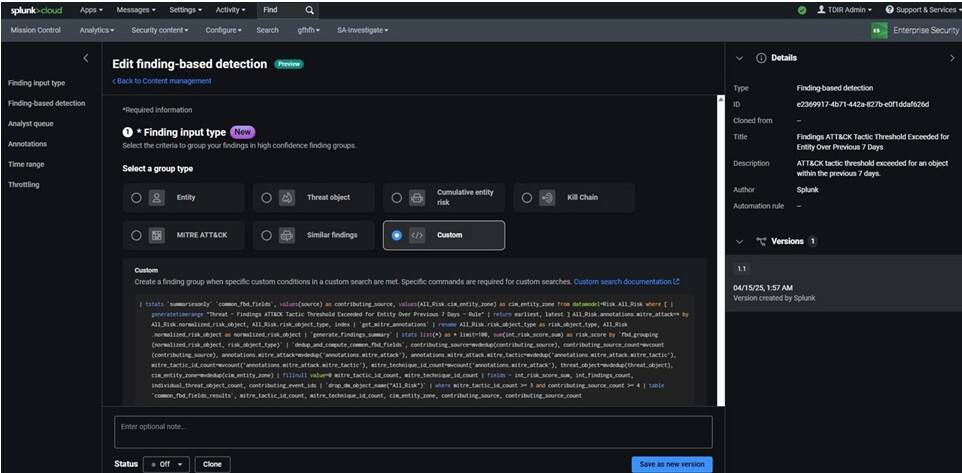Select the Kill Chain radio button

527,198
